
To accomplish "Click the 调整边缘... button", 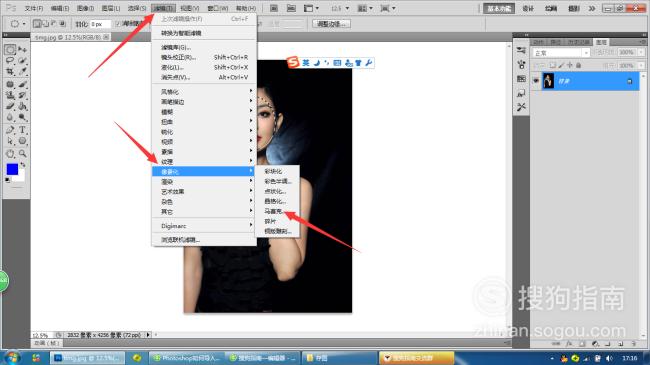I will click(x=331, y=24).
